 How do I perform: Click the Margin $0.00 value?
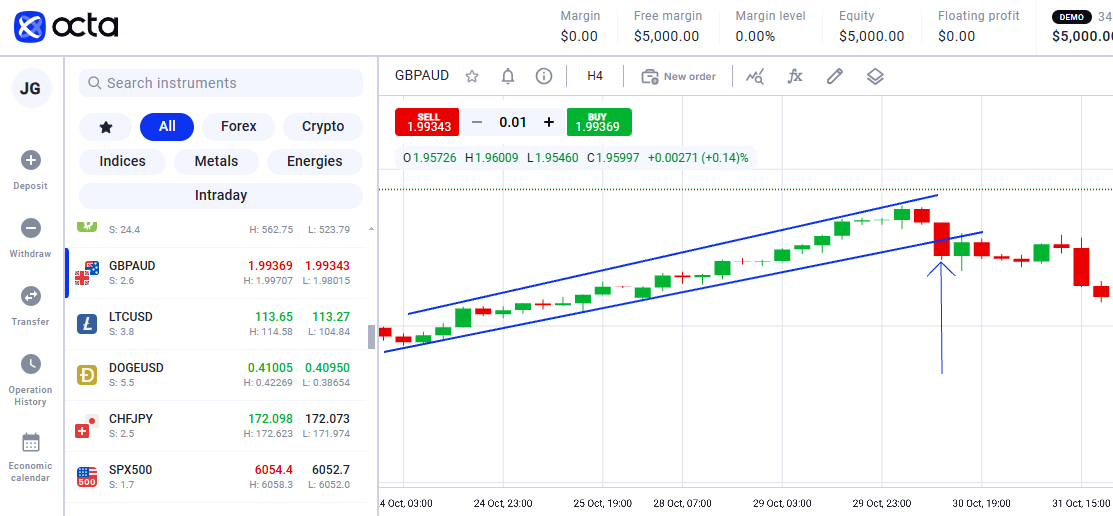click(579, 36)
